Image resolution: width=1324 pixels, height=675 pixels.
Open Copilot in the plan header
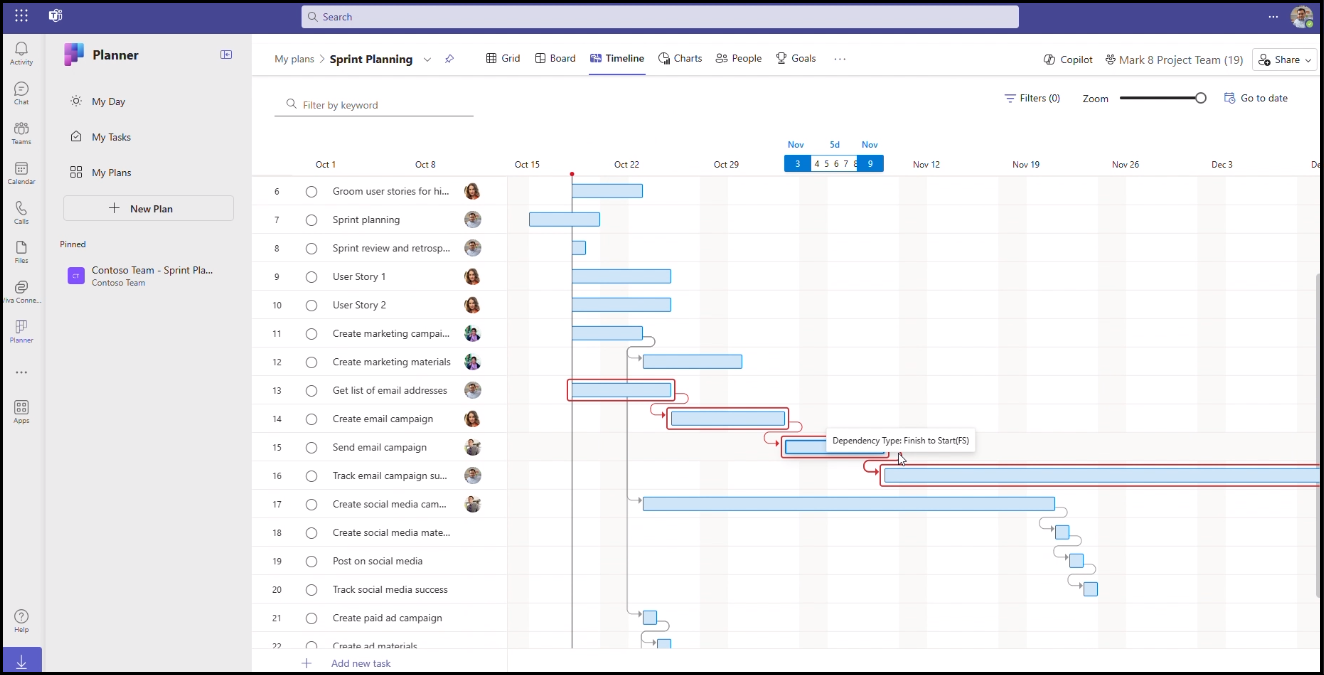1068,60
